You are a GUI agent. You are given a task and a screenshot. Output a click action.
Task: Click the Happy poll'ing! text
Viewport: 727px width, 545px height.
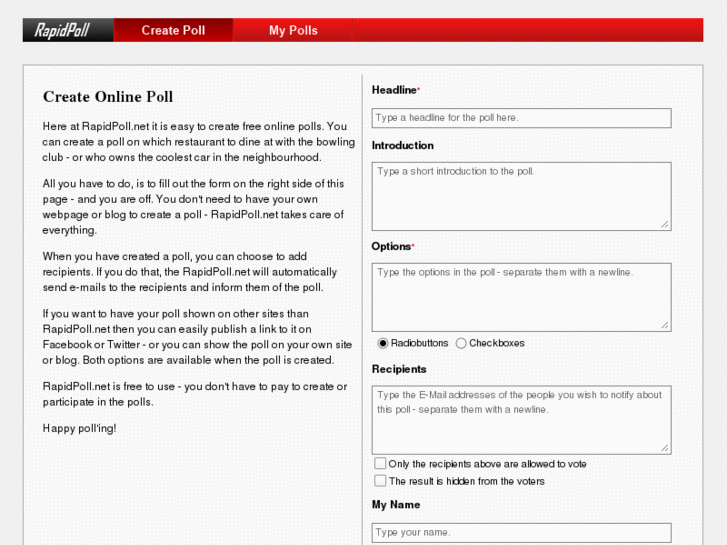pyautogui.click(x=79, y=429)
